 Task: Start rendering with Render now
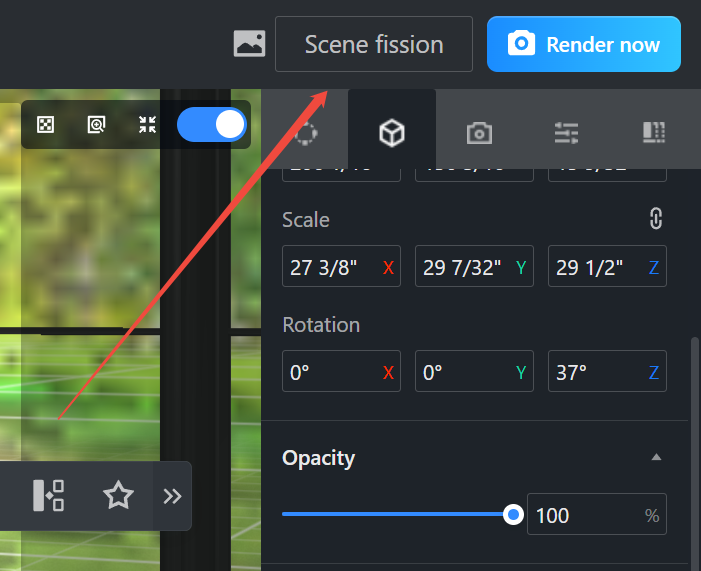click(584, 44)
